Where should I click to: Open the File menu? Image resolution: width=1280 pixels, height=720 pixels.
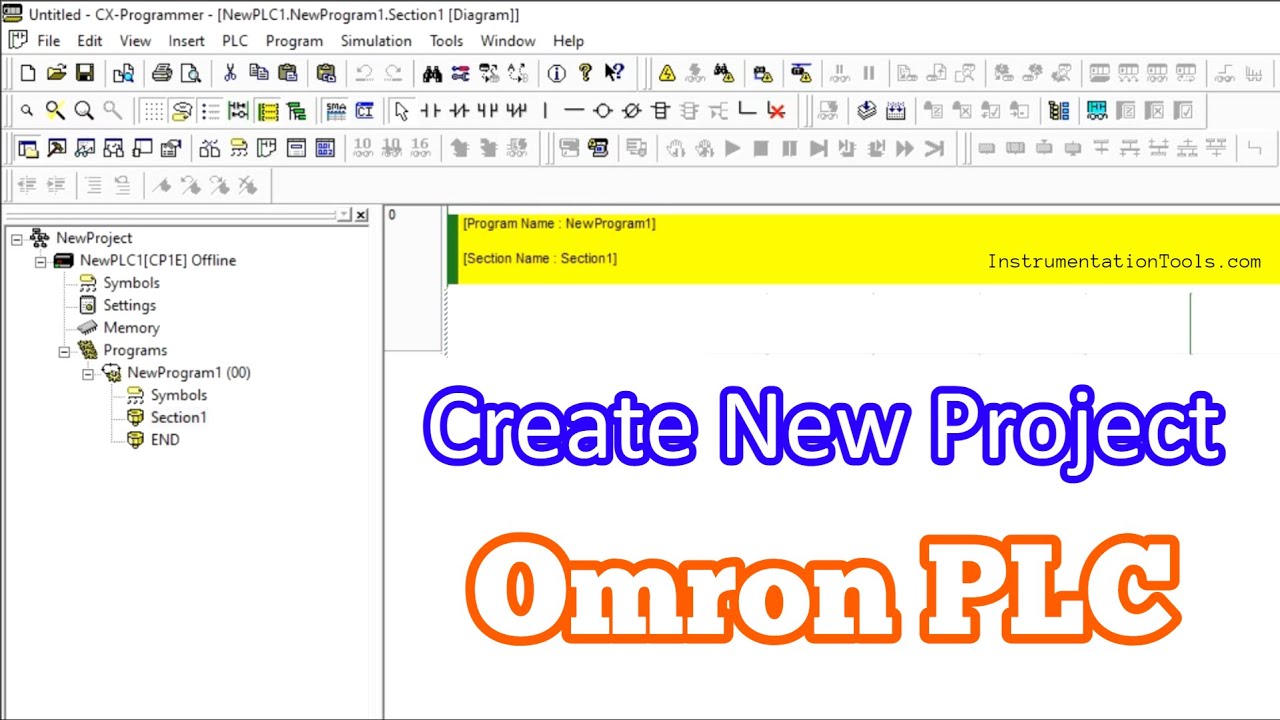tap(48, 41)
